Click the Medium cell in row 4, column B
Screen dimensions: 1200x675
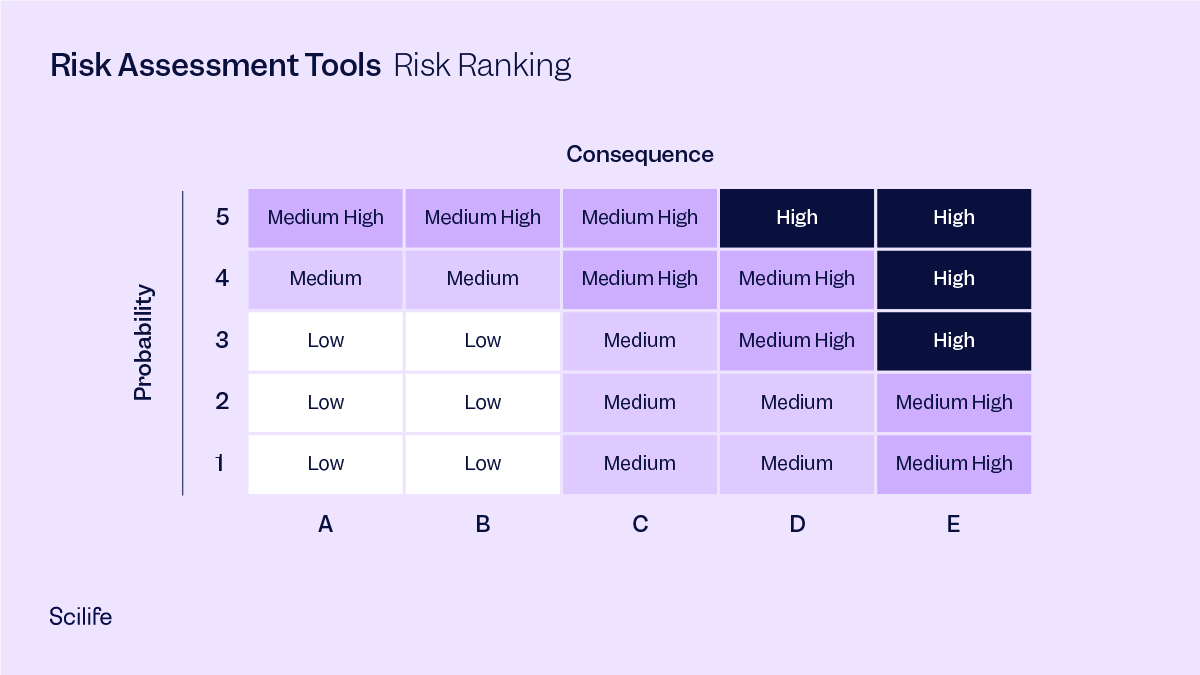(483, 279)
